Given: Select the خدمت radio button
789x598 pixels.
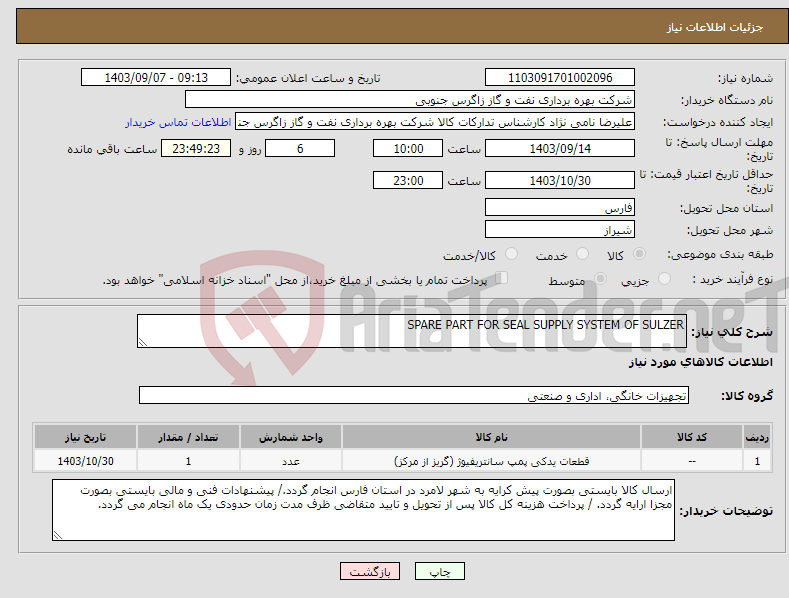Looking at the screenshot, I should coord(582,254).
